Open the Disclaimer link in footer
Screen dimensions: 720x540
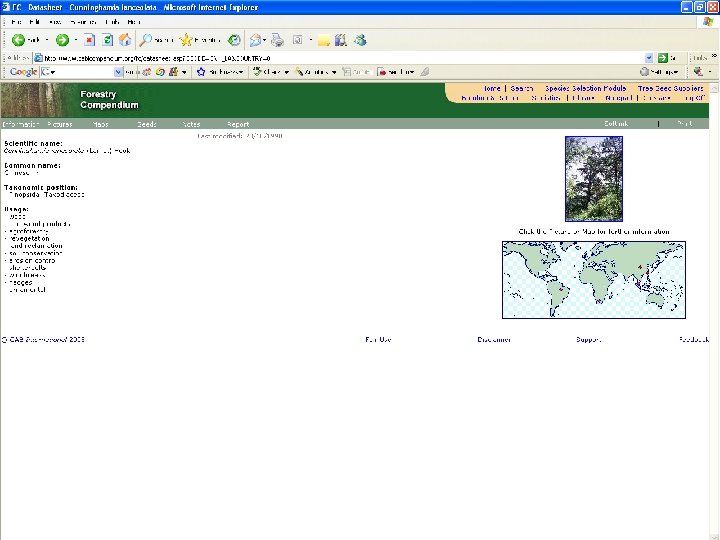[494, 339]
